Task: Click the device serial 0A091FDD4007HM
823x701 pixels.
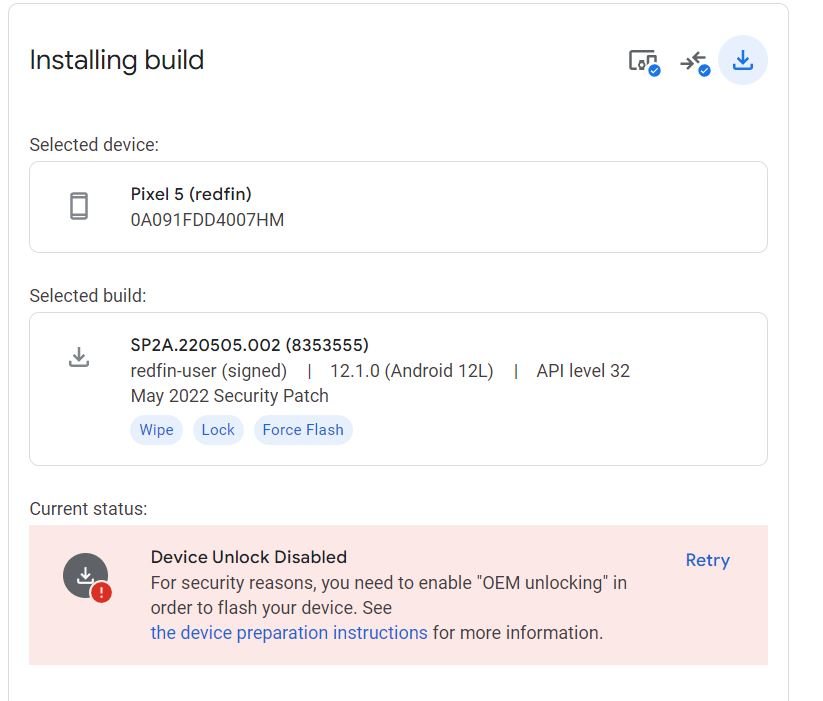Action: (207, 220)
